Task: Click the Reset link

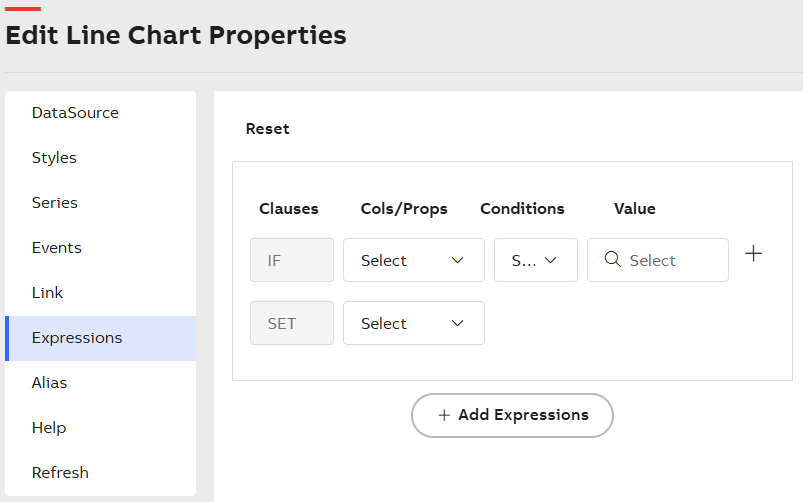Action: (267, 129)
